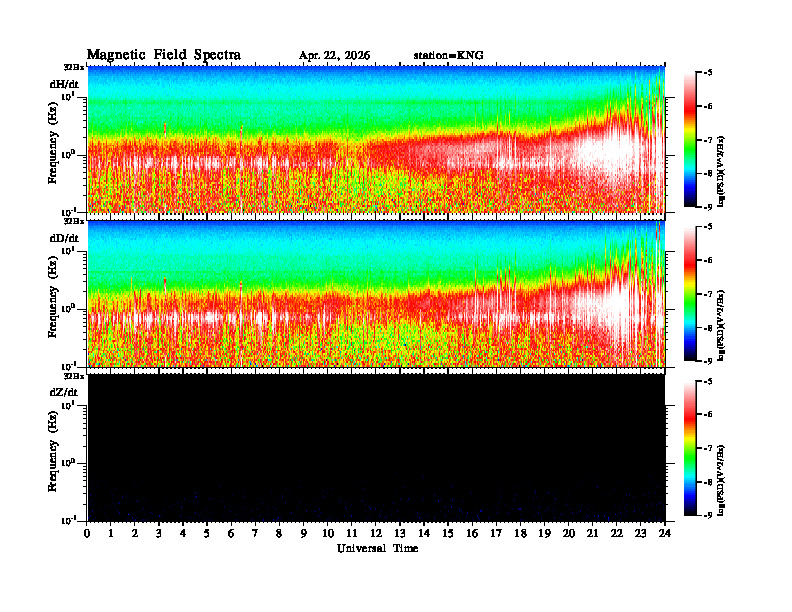Image resolution: width=792 pixels, height=612 pixels.
Task: Click the black dZ/dt spectrogram plot
Action: pyautogui.click(x=376, y=448)
